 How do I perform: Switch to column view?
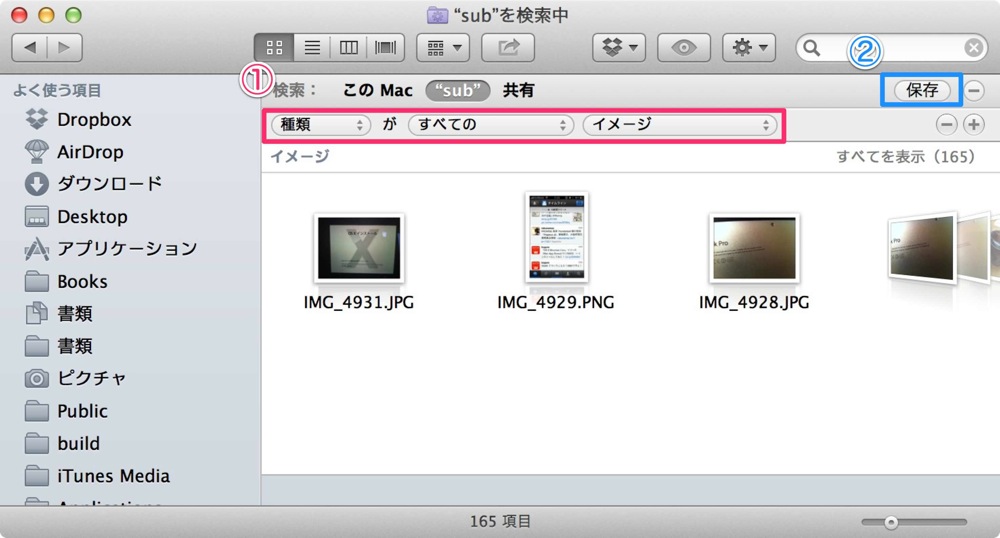tap(349, 47)
